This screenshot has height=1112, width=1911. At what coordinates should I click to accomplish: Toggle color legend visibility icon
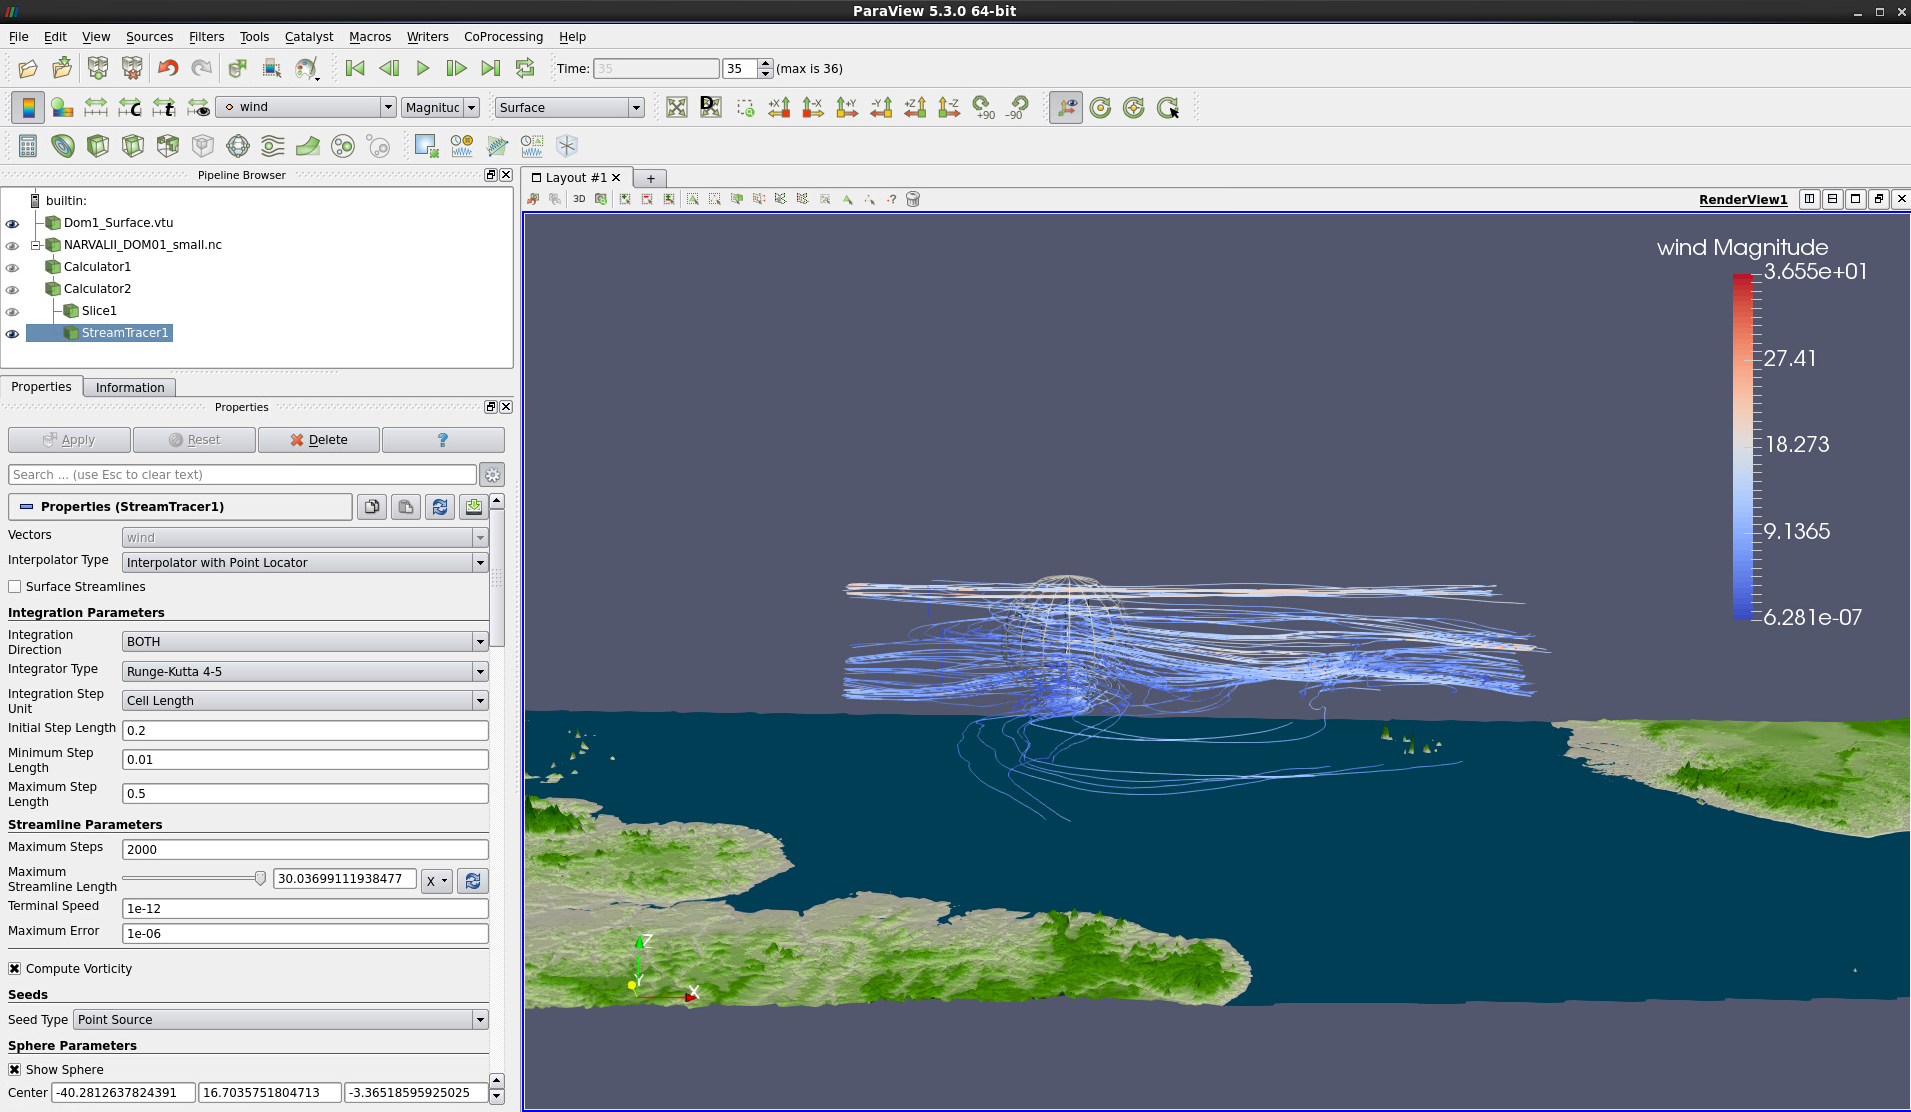(28, 107)
